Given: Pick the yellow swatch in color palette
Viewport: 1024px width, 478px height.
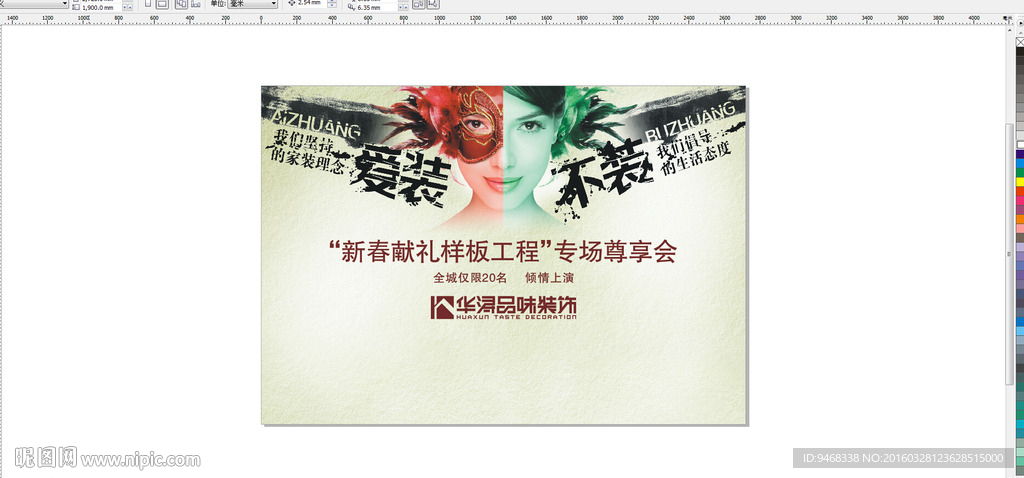Looking at the screenshot, I should pyautogui.click(x=1020, y=182).
